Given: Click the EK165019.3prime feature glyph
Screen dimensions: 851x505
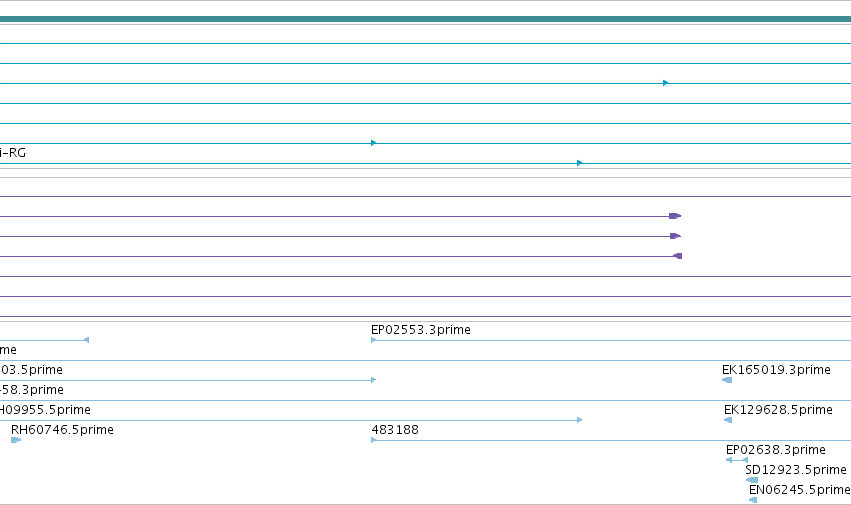Looking at the screenshot, I should pos(727,380).
